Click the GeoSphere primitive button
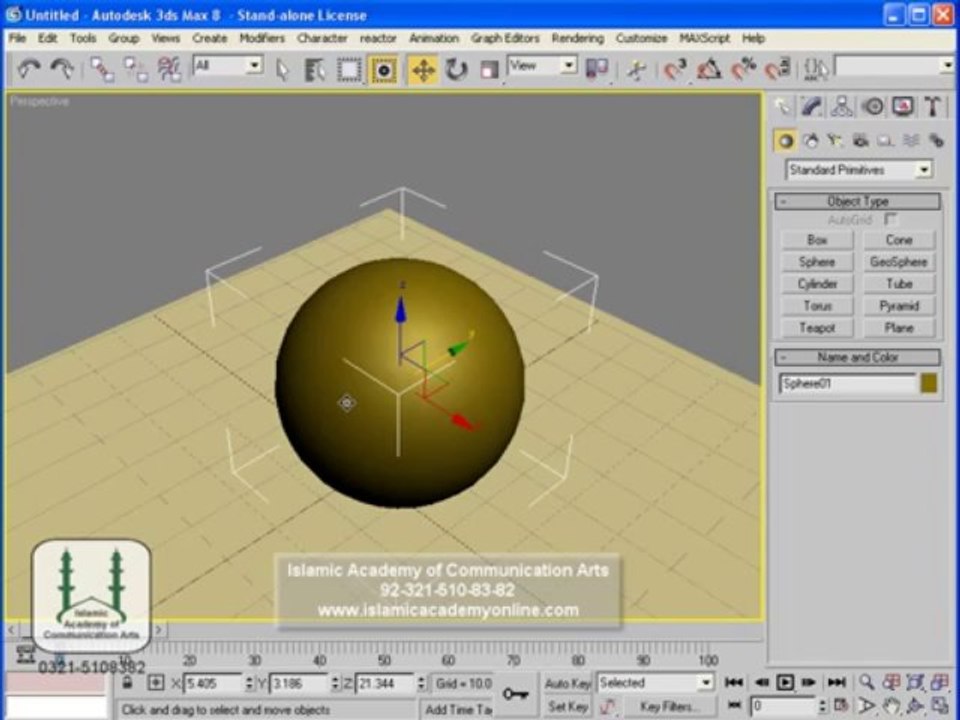The width and height of the screenshot is (960, 720). (x=899, y=262)
